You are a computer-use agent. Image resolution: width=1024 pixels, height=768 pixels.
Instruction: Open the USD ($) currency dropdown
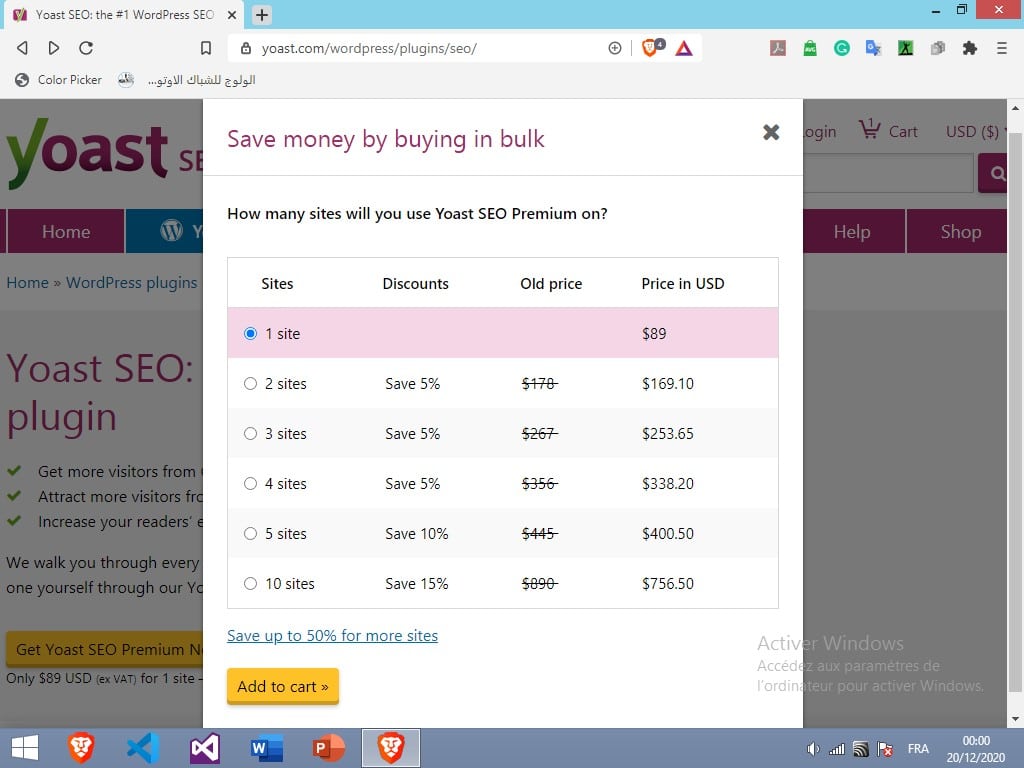pos(972,132)
